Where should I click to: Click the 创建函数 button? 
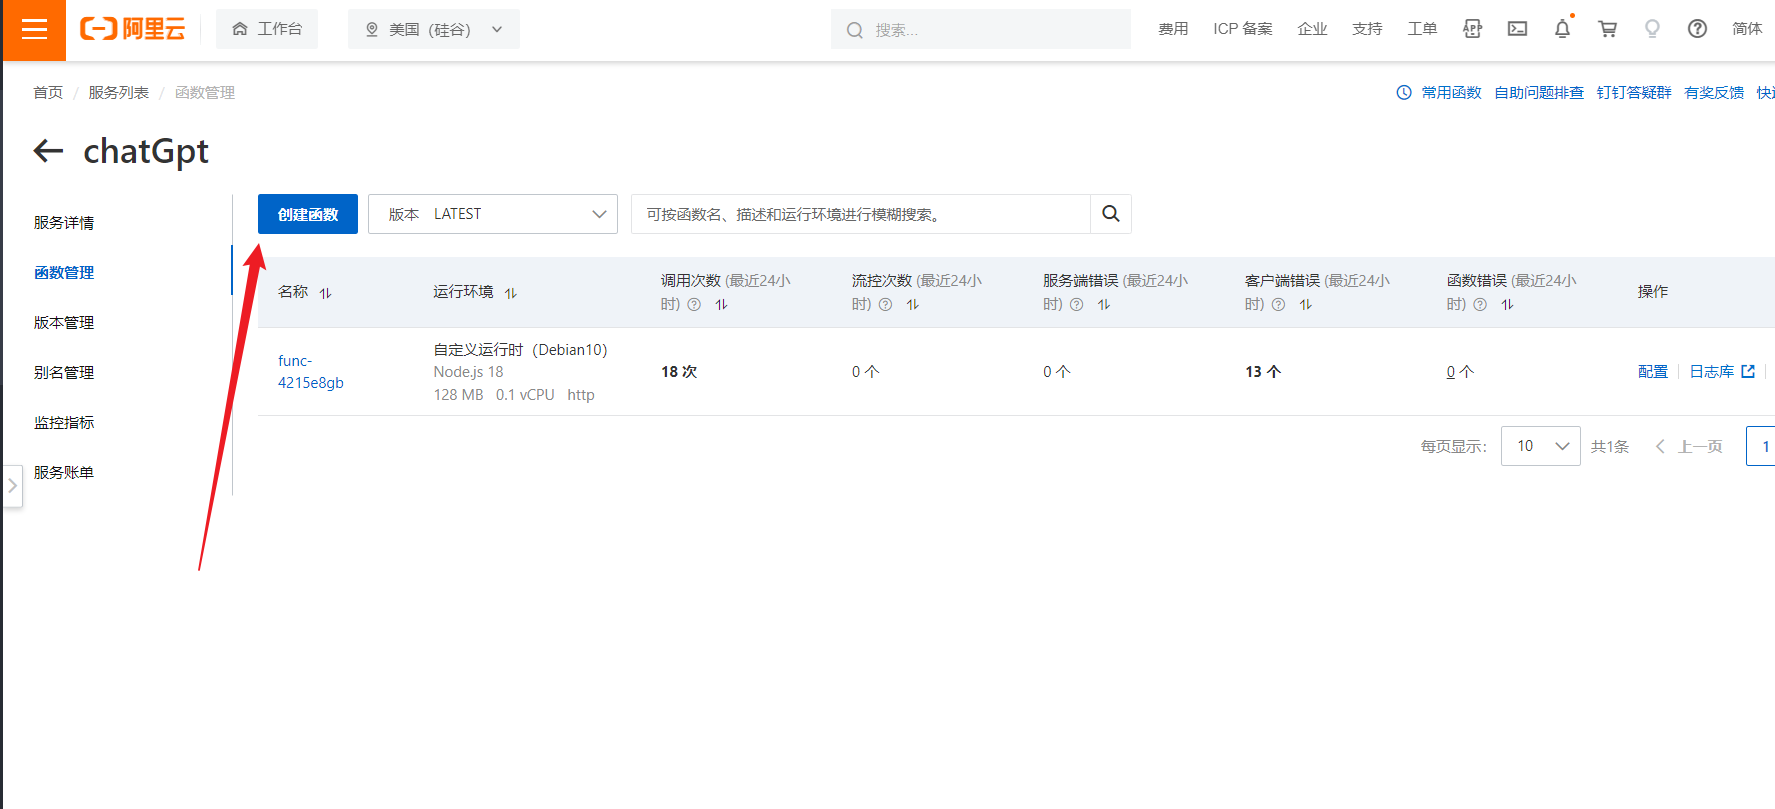click(x=308, y=214)
